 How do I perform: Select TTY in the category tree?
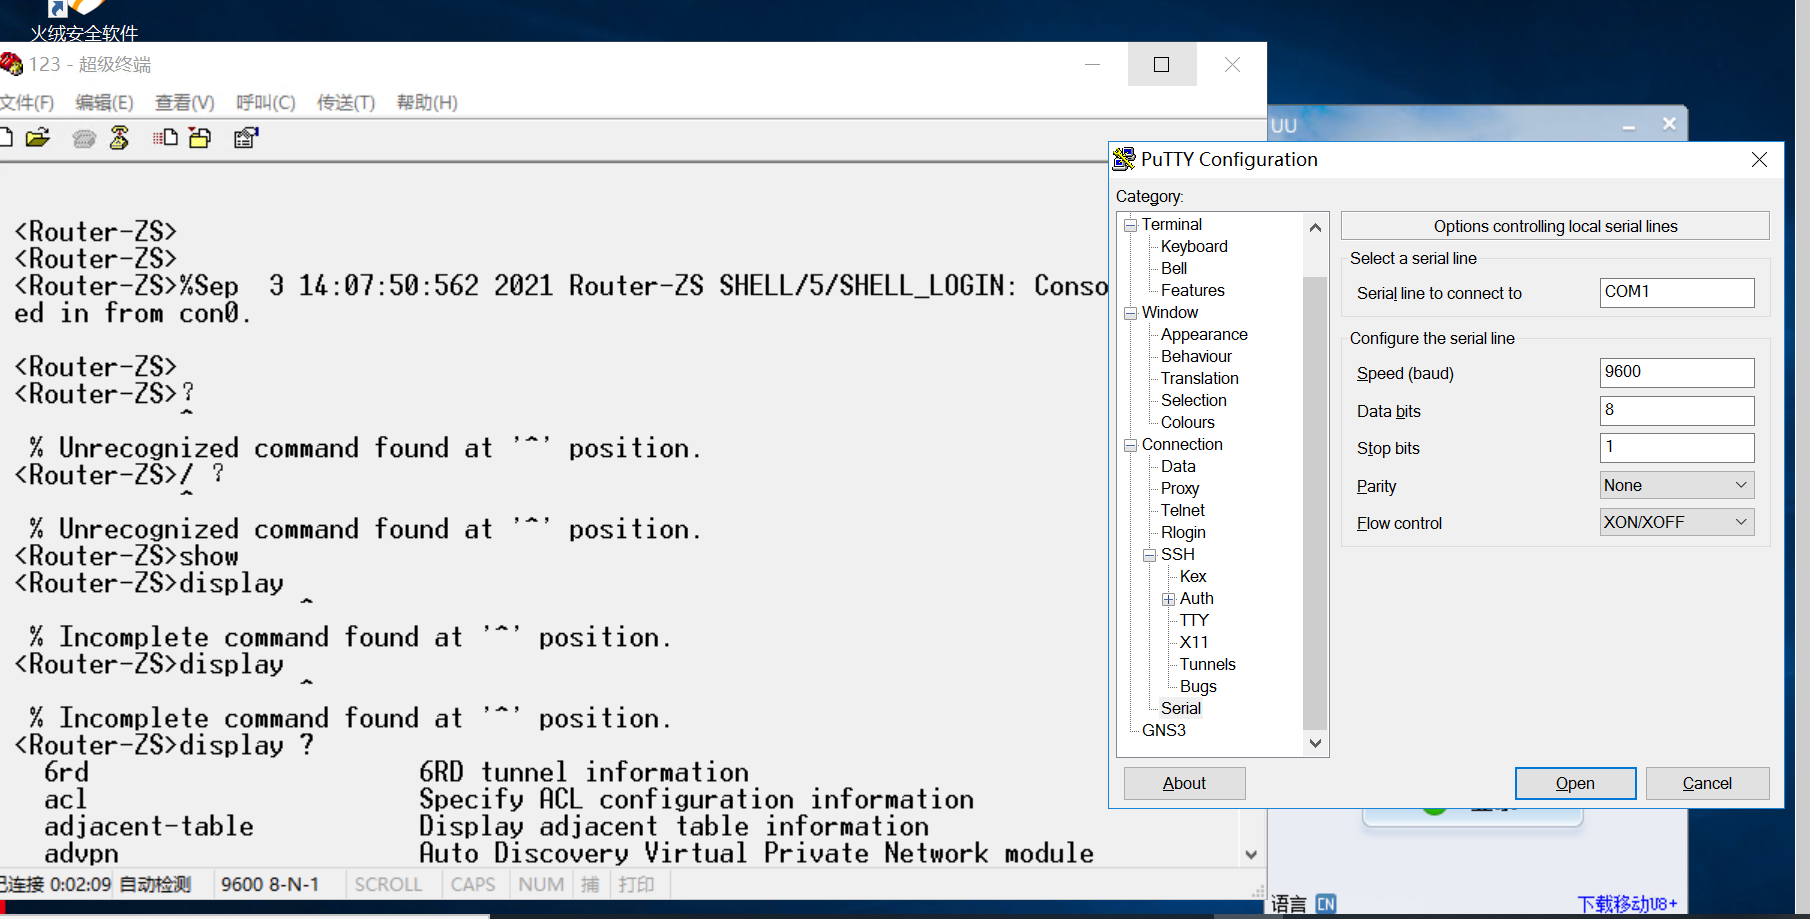pyautogui.click(x=1194, y=621)
